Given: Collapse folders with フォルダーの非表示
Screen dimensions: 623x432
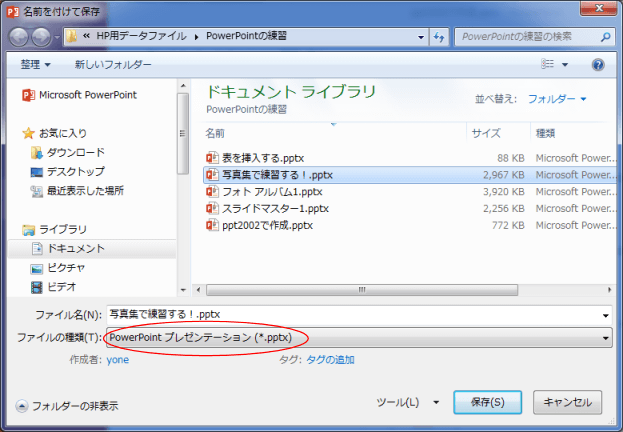Looking at the screenshot, I should click(67, 406).
